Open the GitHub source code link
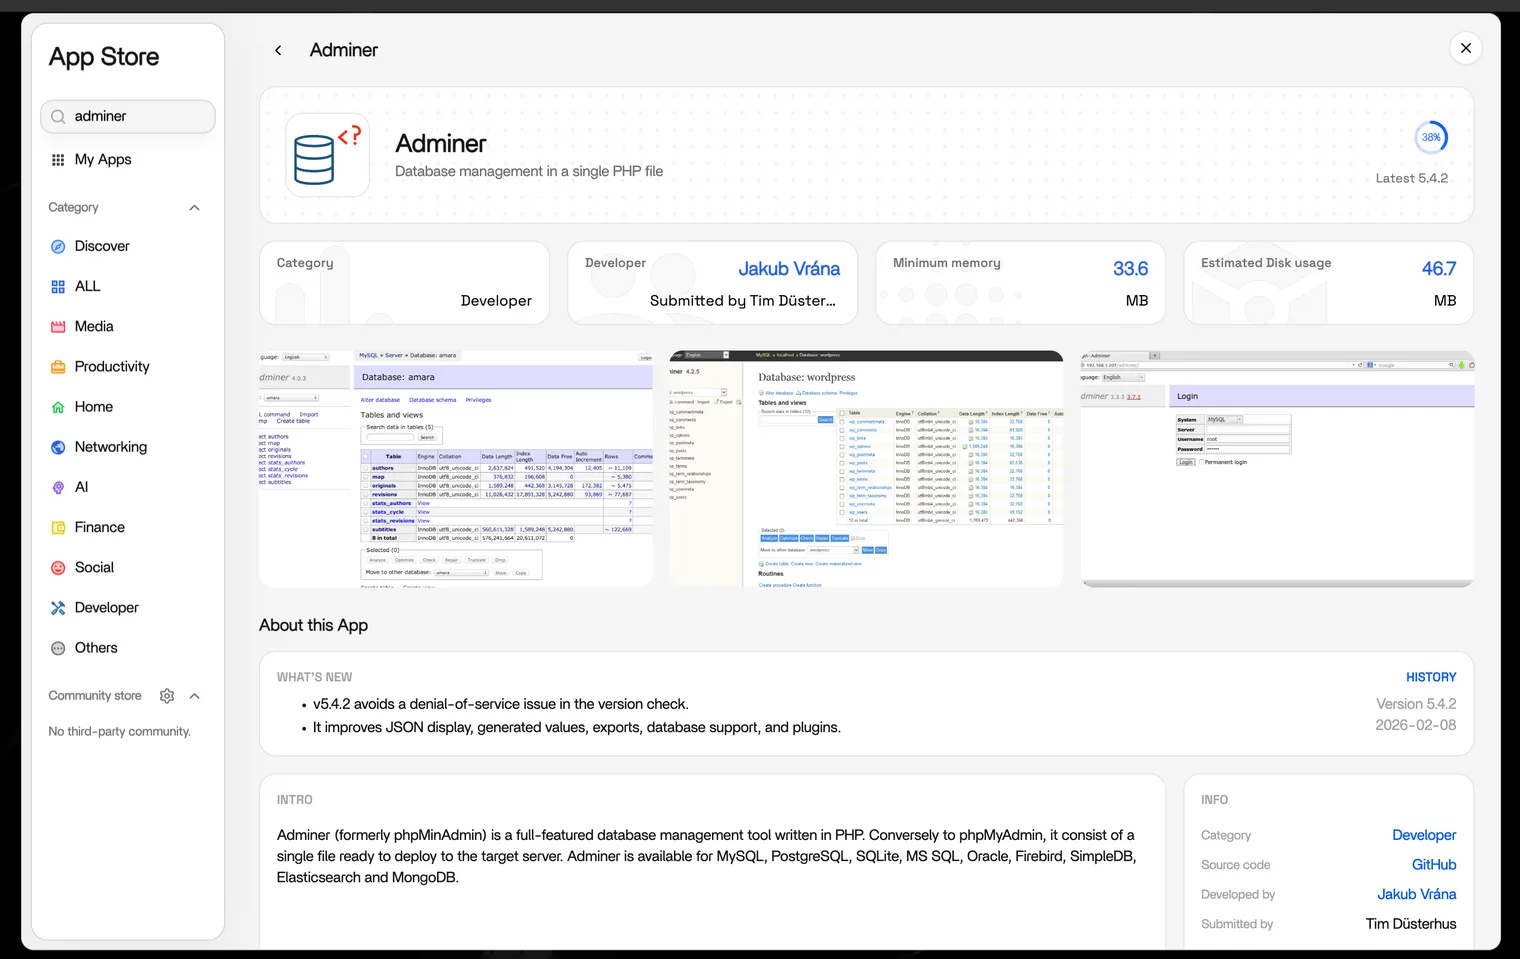Viewport: 1520px width, 959px height. pos(1434,865)
